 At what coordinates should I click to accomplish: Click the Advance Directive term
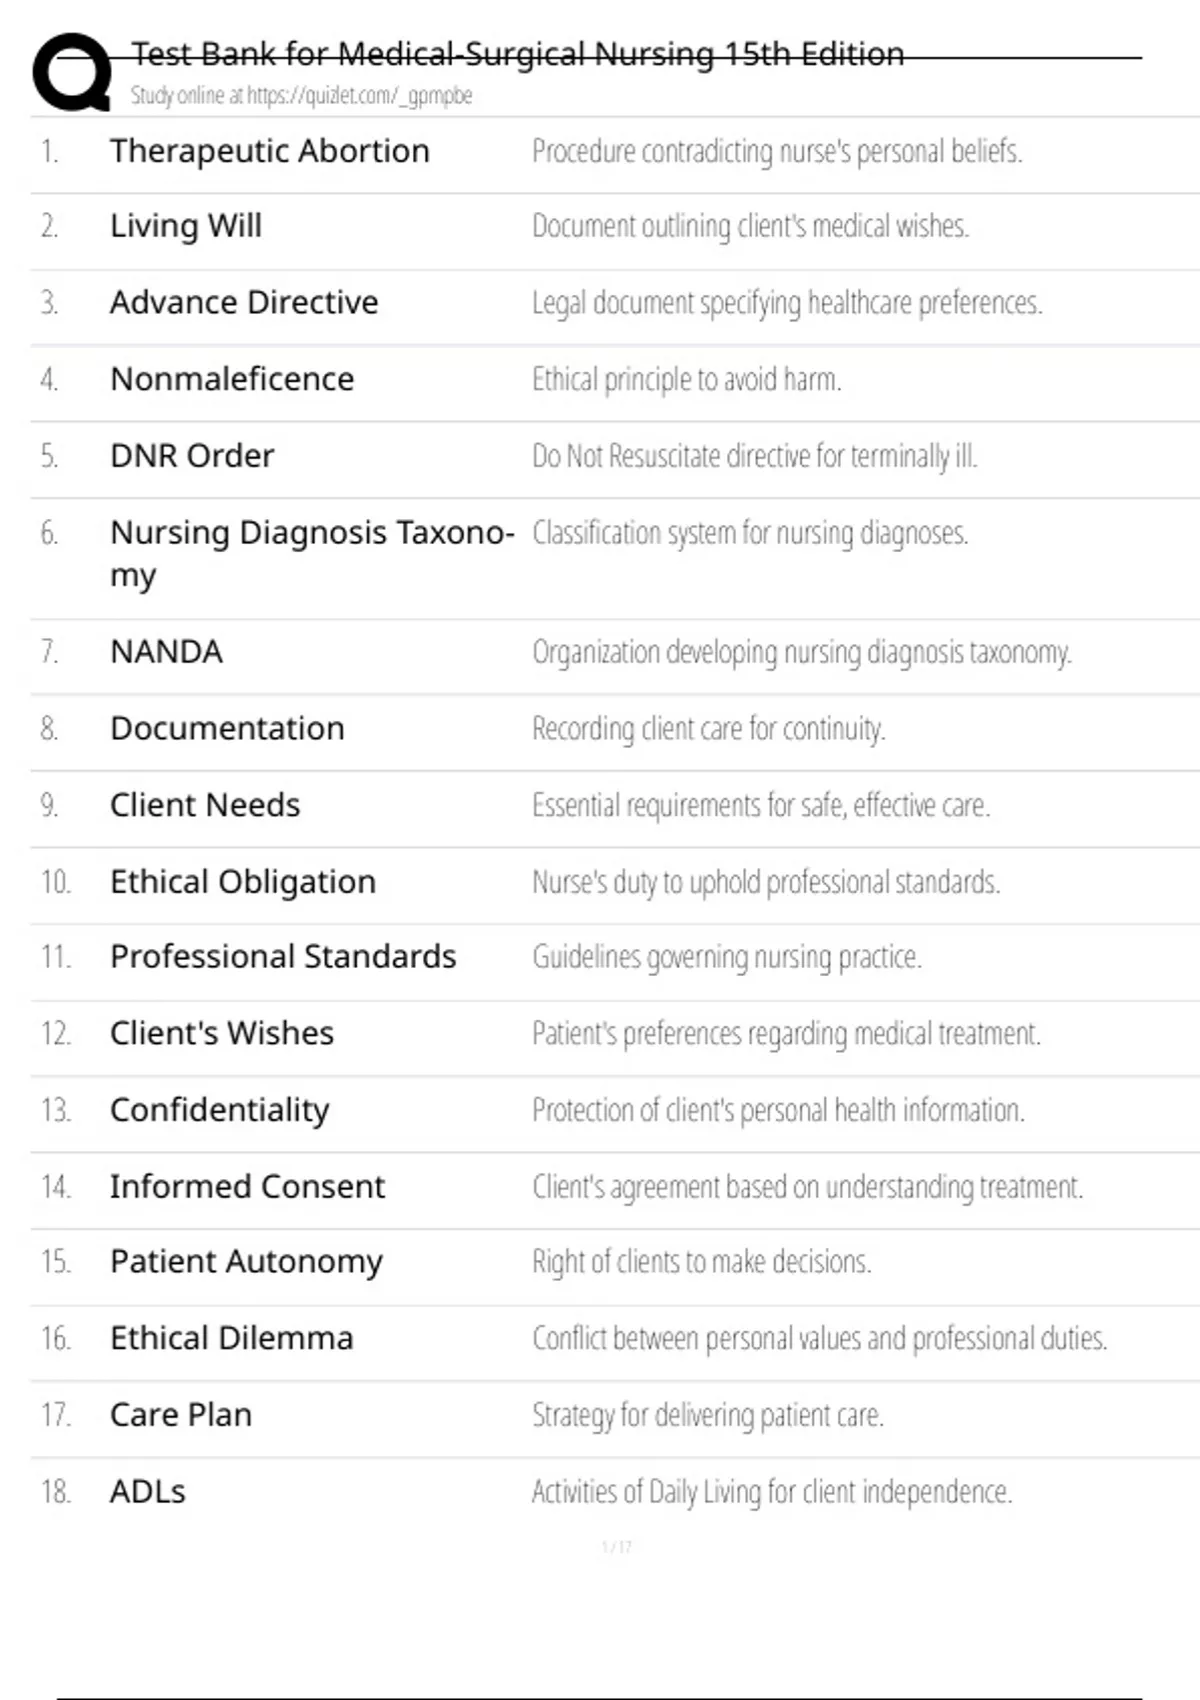[x=244, y=302]
